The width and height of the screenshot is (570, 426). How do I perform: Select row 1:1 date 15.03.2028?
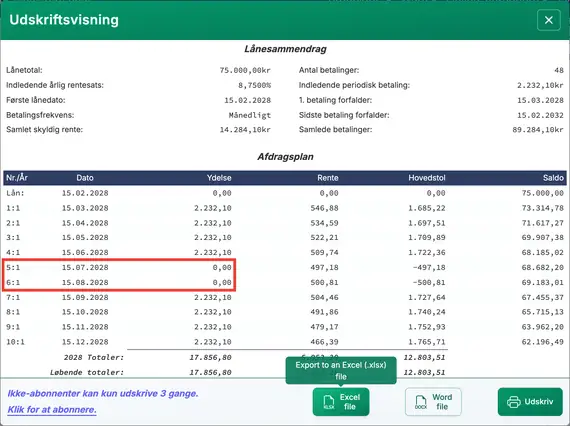(x=85, y=208)
